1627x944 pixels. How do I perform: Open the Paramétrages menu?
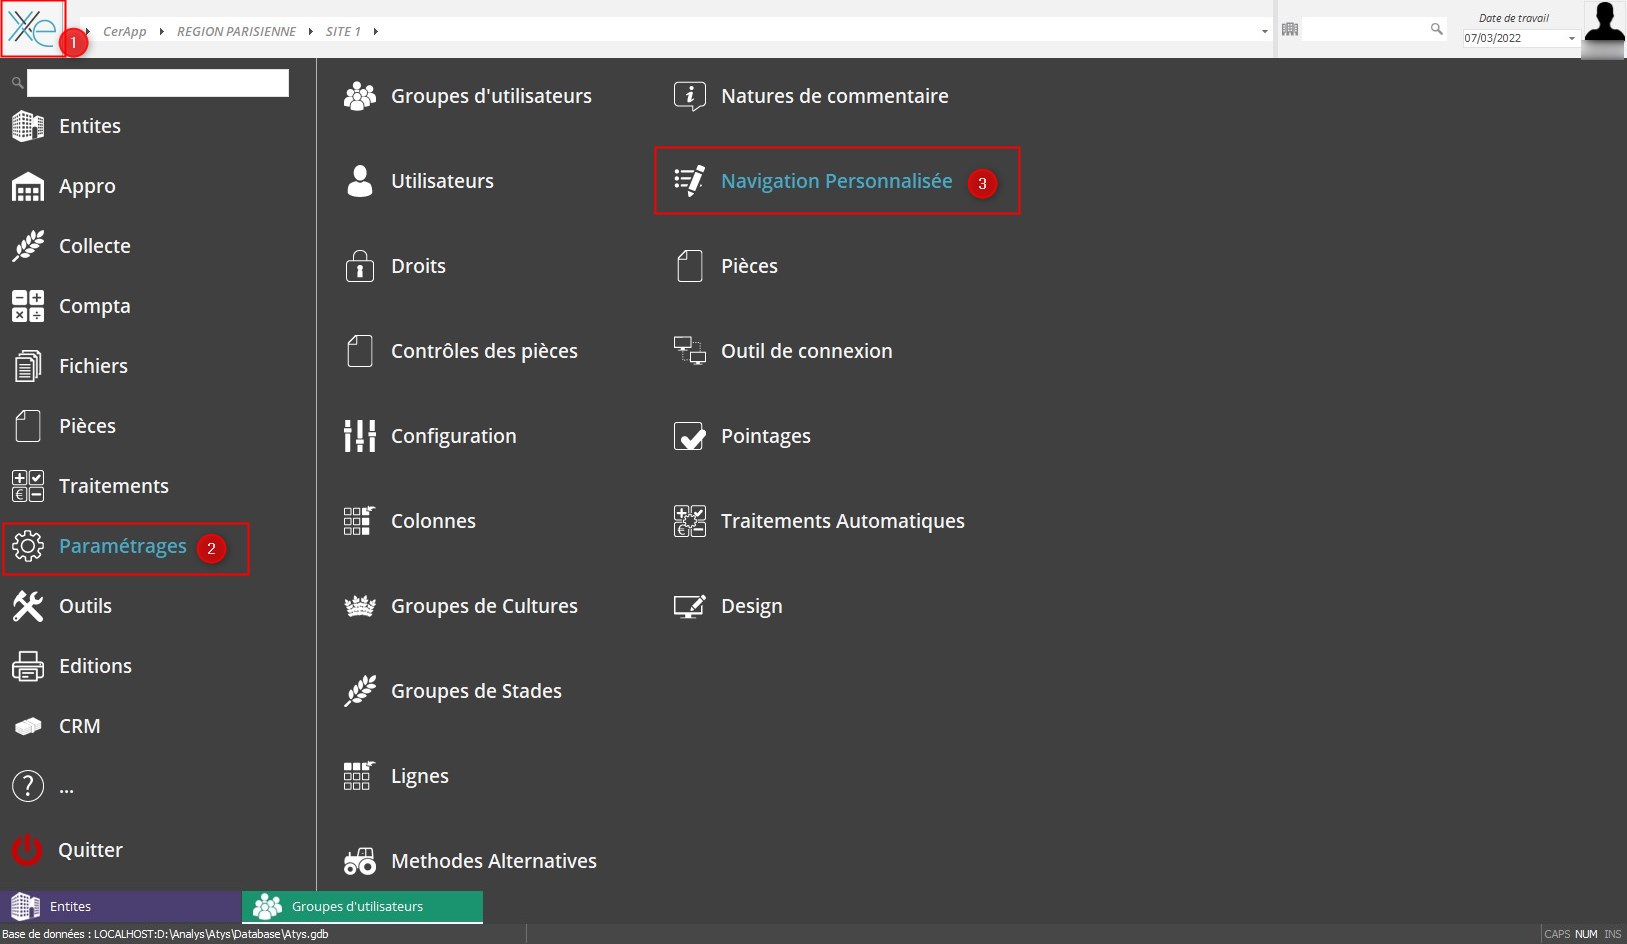point(122,546)
